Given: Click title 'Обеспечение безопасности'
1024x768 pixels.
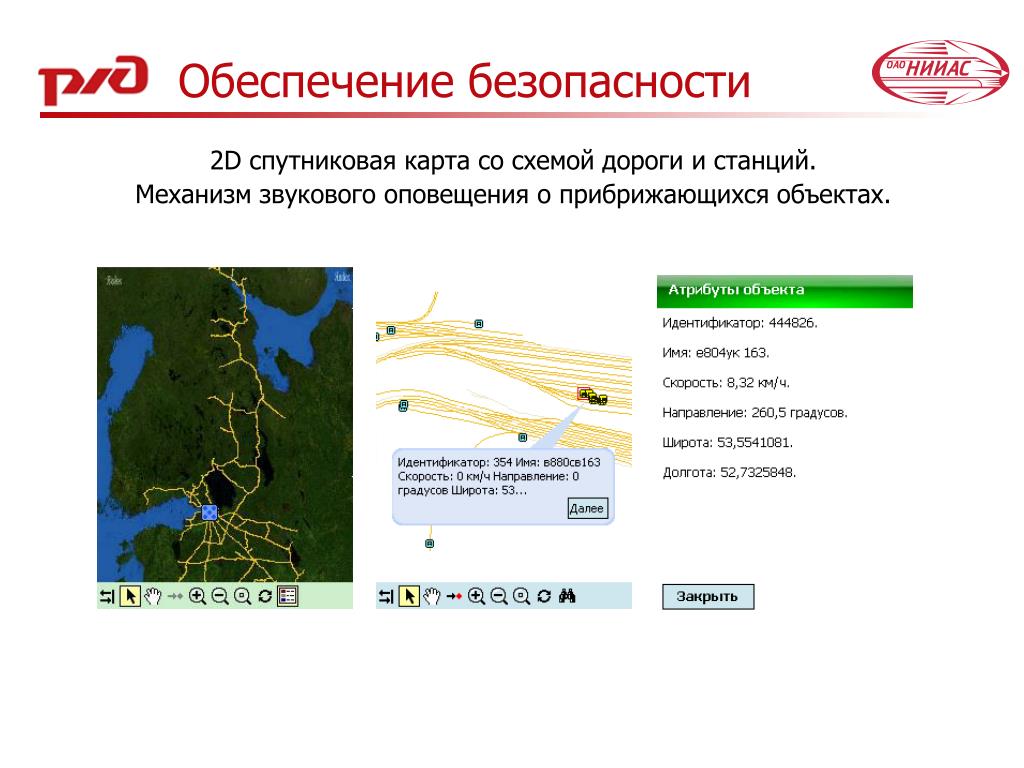Looking at the screenshot, I should click(x=464, y=81).
